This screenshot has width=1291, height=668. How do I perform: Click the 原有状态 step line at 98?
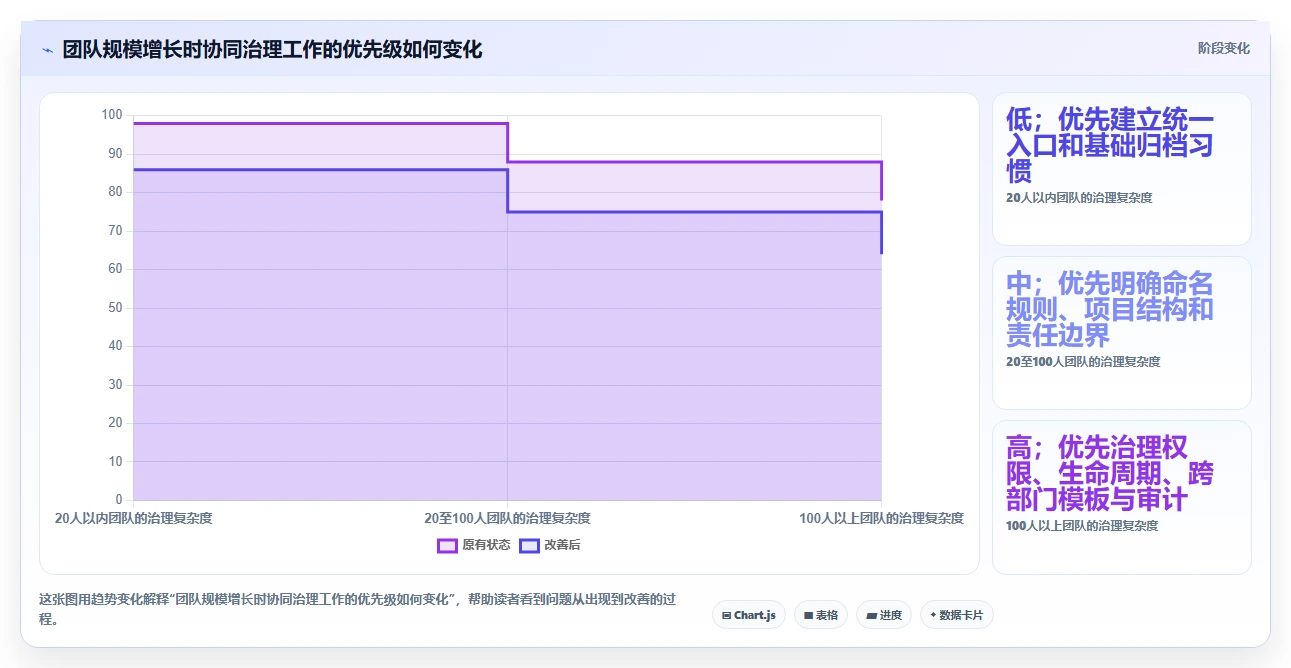[320, 123]
